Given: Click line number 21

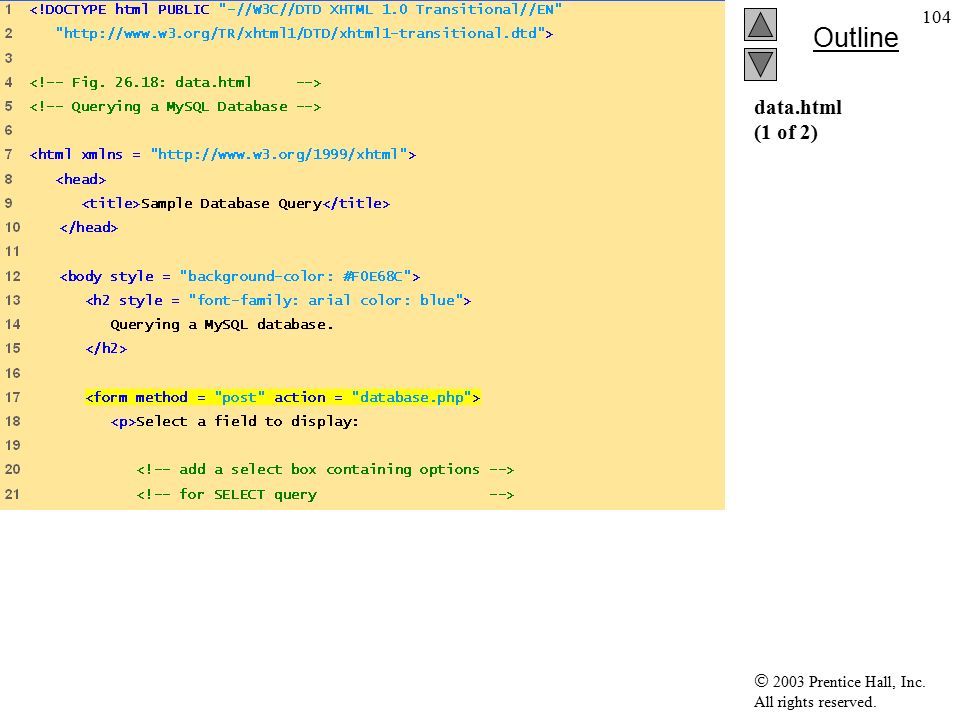Looking at the screenshot, I should tap(13, 494).
